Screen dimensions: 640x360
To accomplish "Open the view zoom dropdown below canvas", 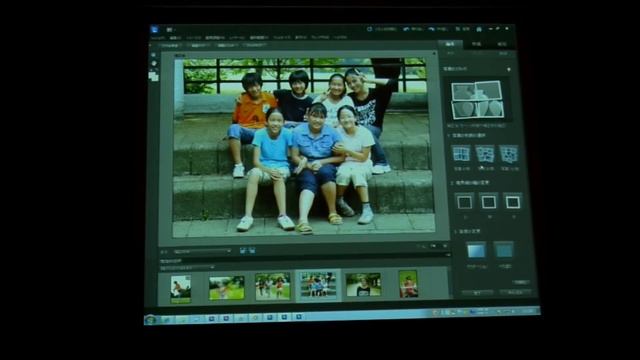I will tap(202, 251).
